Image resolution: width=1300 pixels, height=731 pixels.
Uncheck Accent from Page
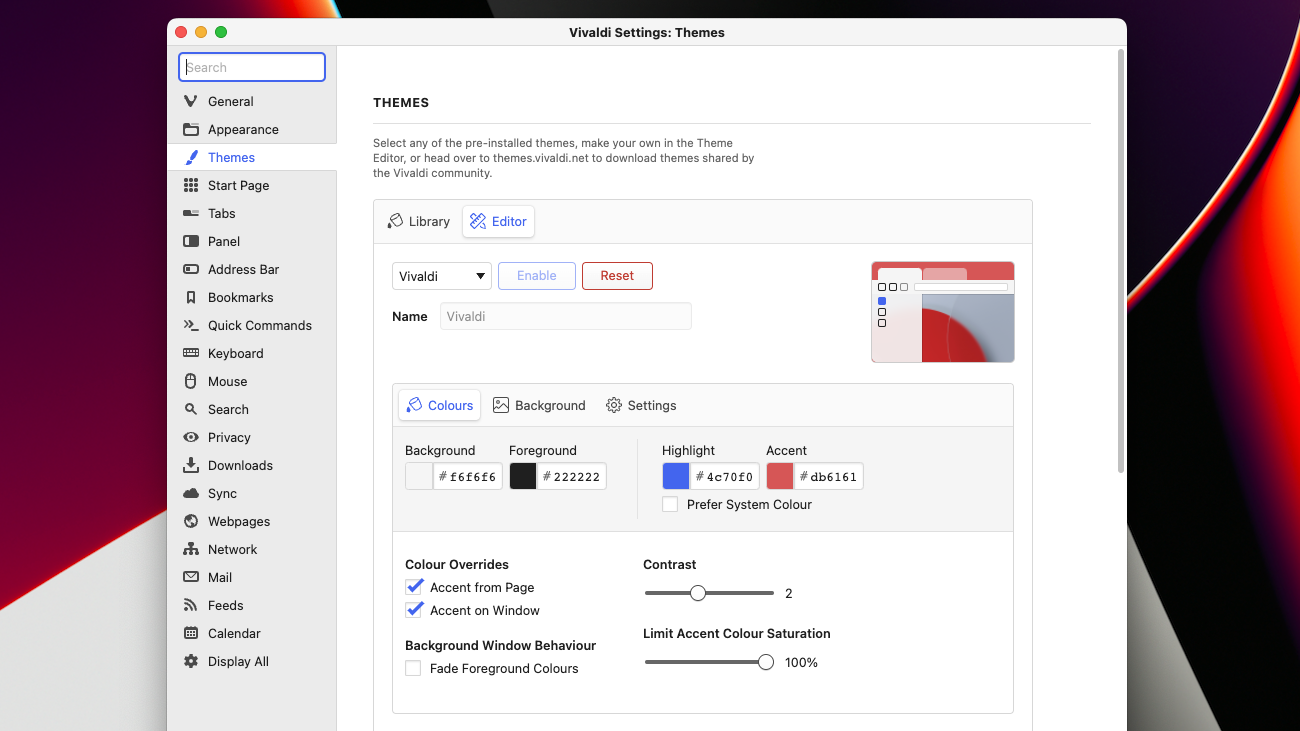(x=414, y=587)
